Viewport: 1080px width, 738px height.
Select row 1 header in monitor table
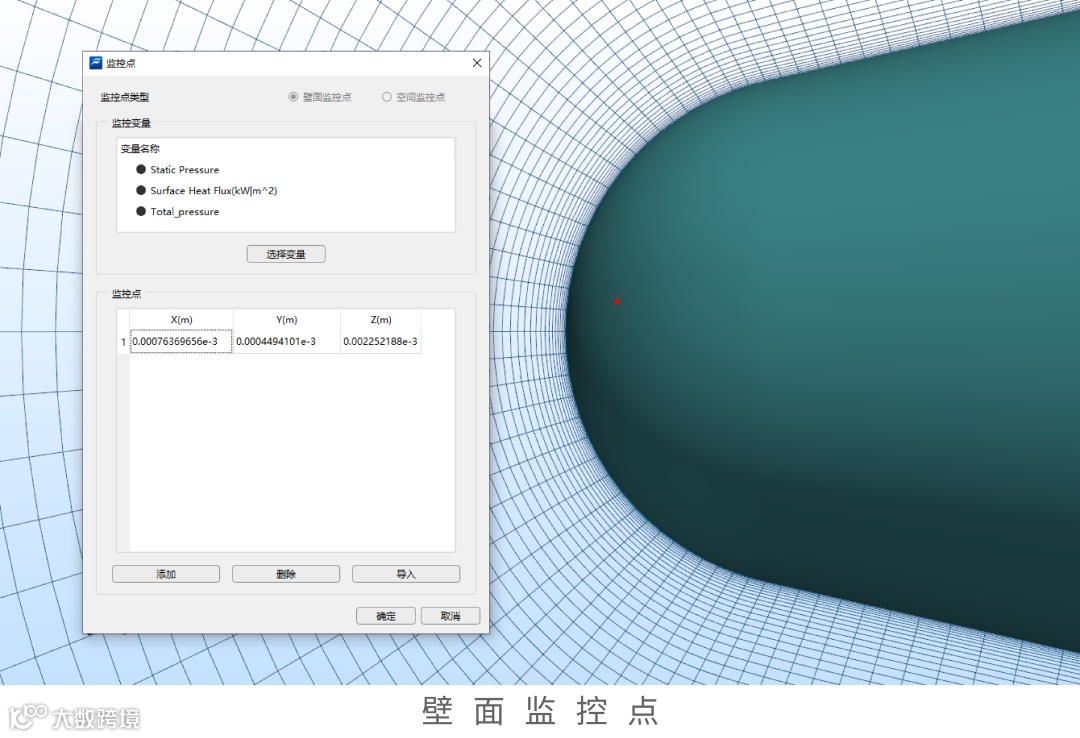pyautogui.click(x=123, y=342)
